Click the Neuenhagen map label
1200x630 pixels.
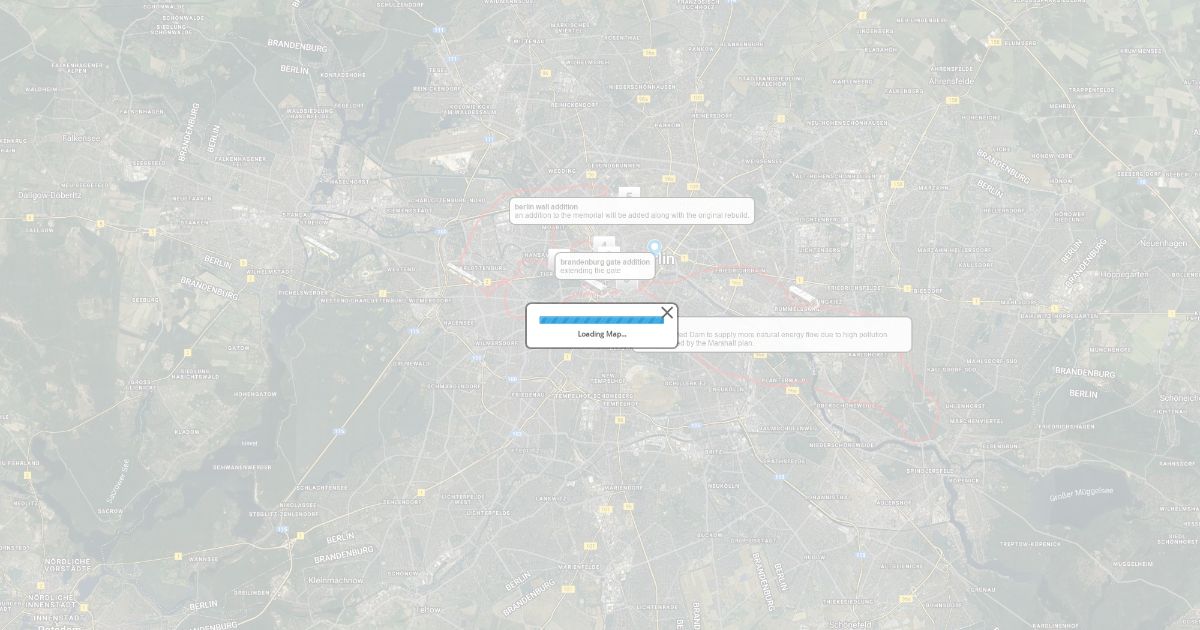click(x=1164, y=243)
